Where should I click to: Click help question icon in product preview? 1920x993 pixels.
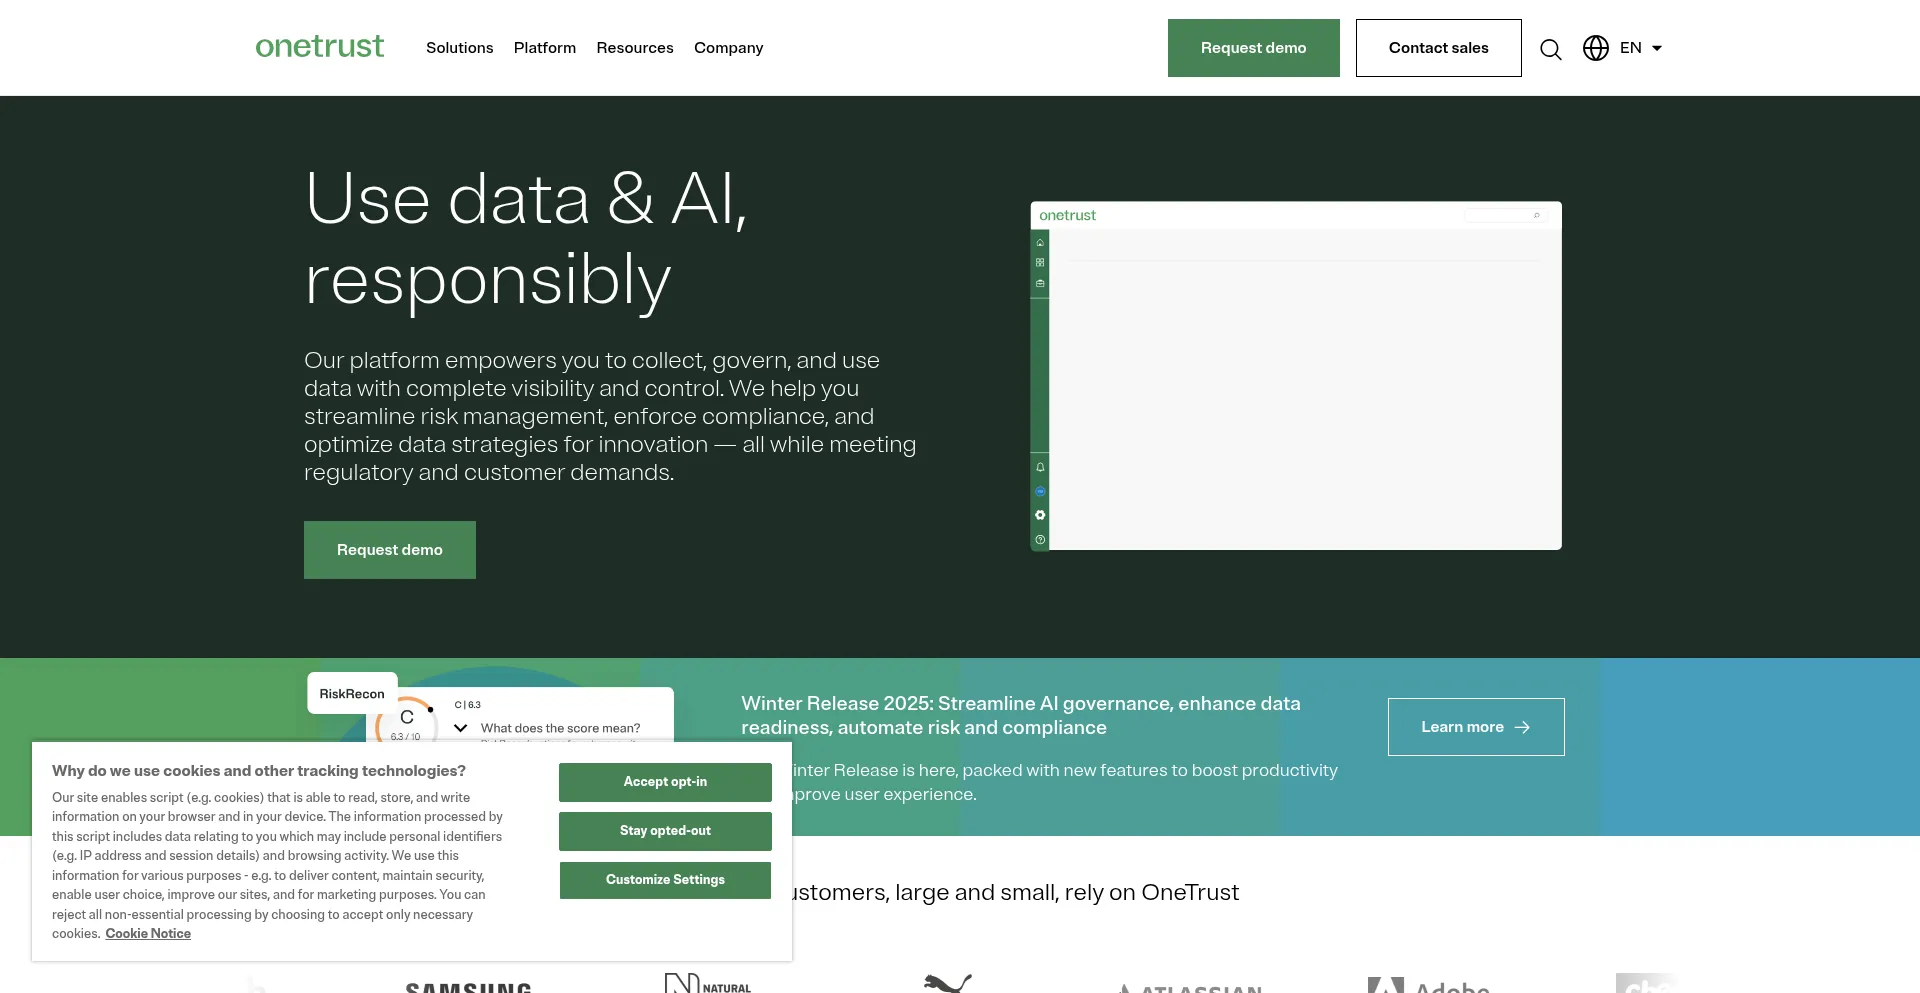(1040, 539)
